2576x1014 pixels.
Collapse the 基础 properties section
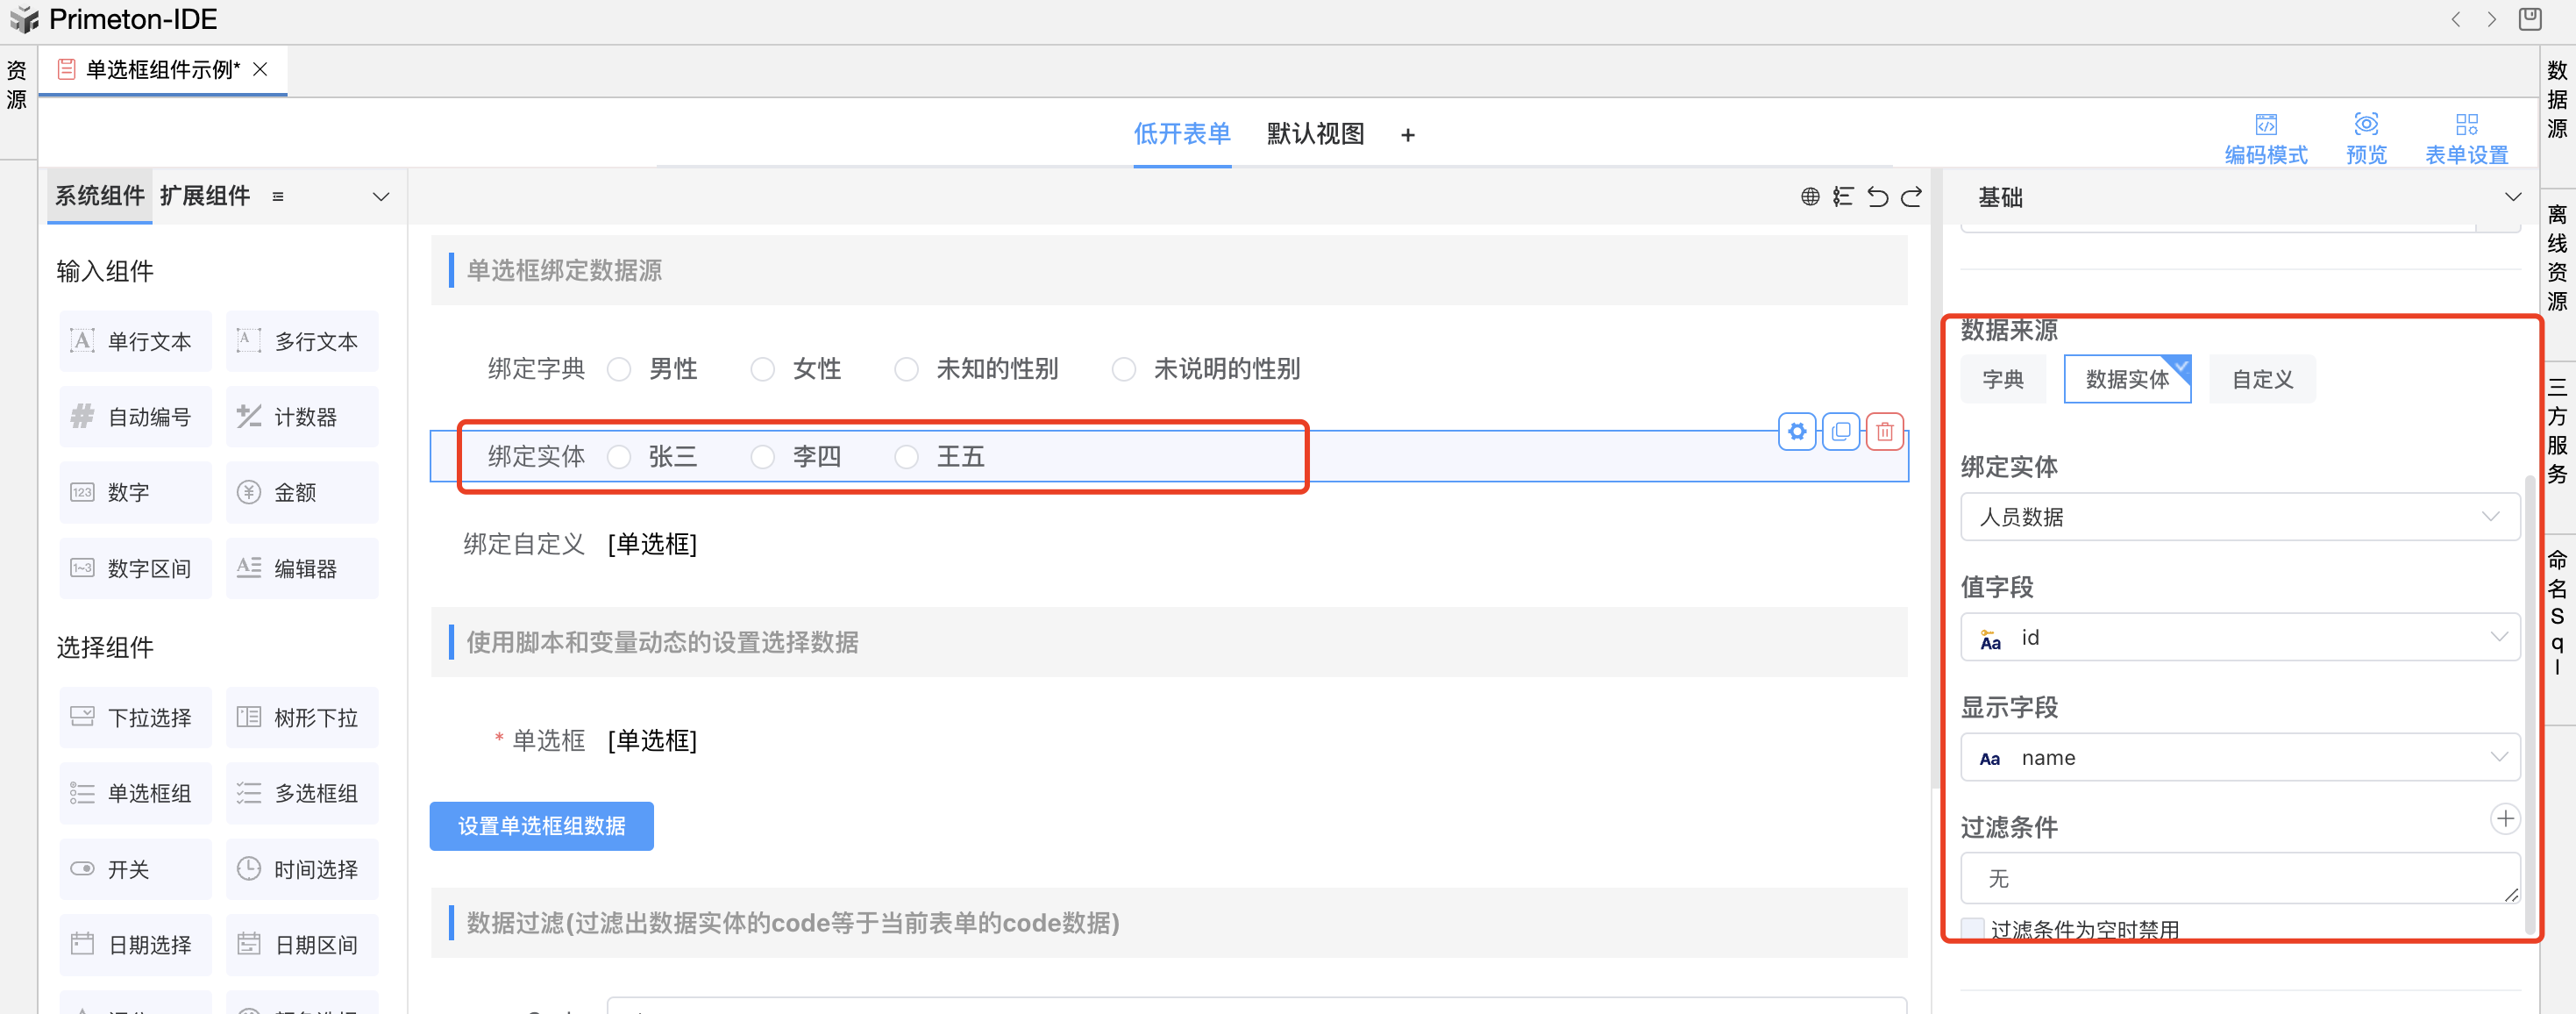coord(2512,197)
